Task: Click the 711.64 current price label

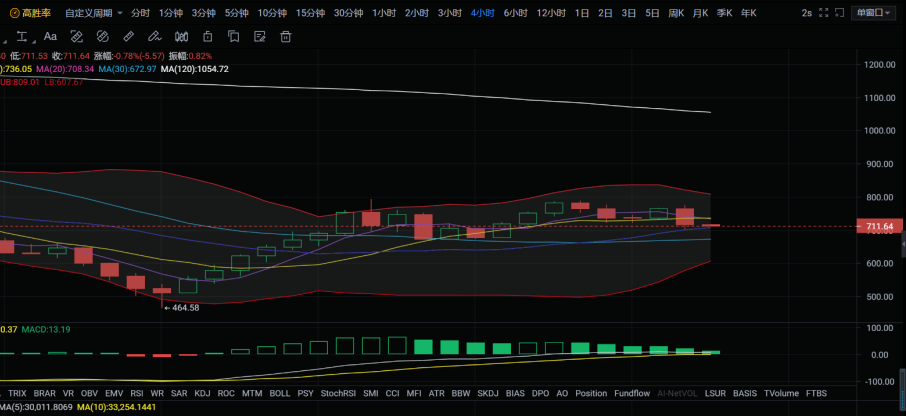Action: click(878, 226)
